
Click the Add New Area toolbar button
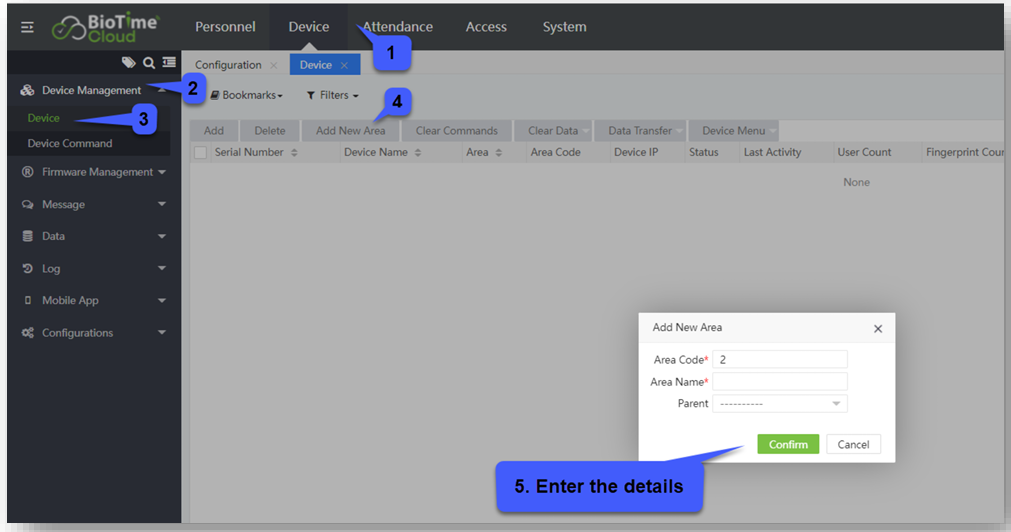[x=350, y=131]
